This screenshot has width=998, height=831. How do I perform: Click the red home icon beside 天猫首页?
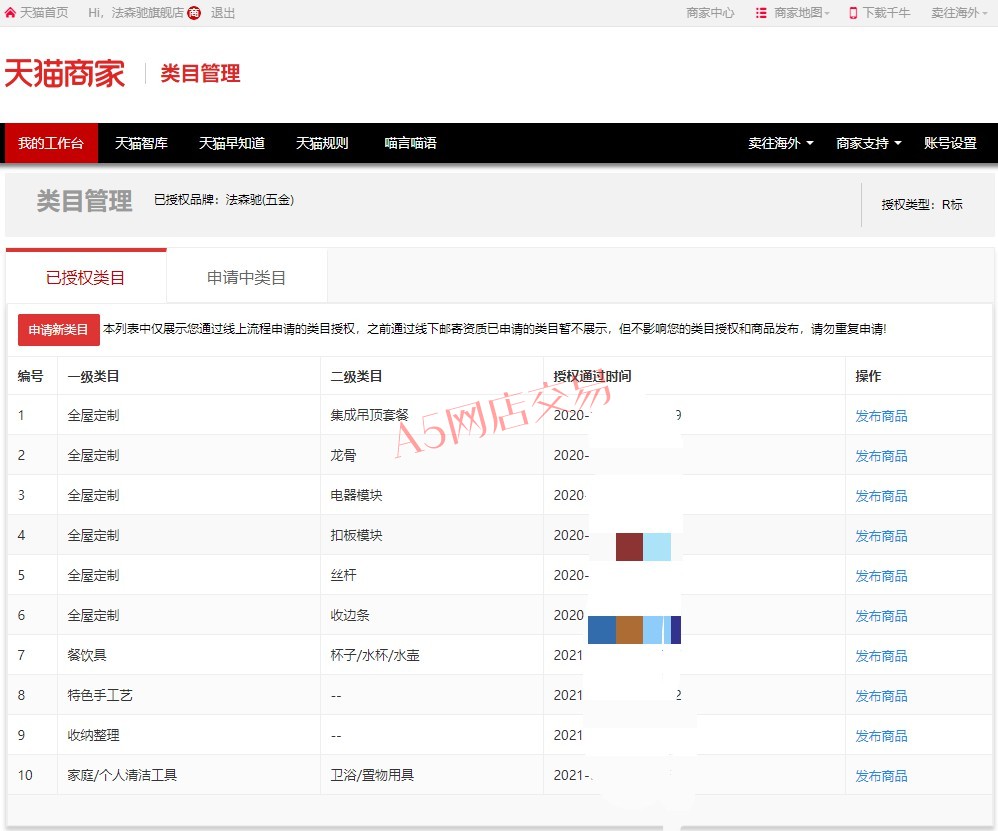point(10,13)
